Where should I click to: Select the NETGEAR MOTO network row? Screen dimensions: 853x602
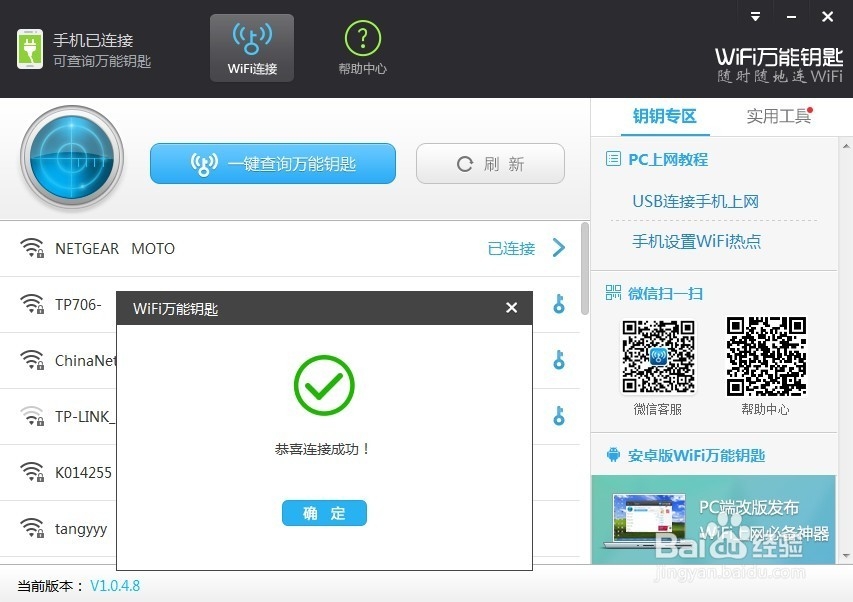pos(290,249)
